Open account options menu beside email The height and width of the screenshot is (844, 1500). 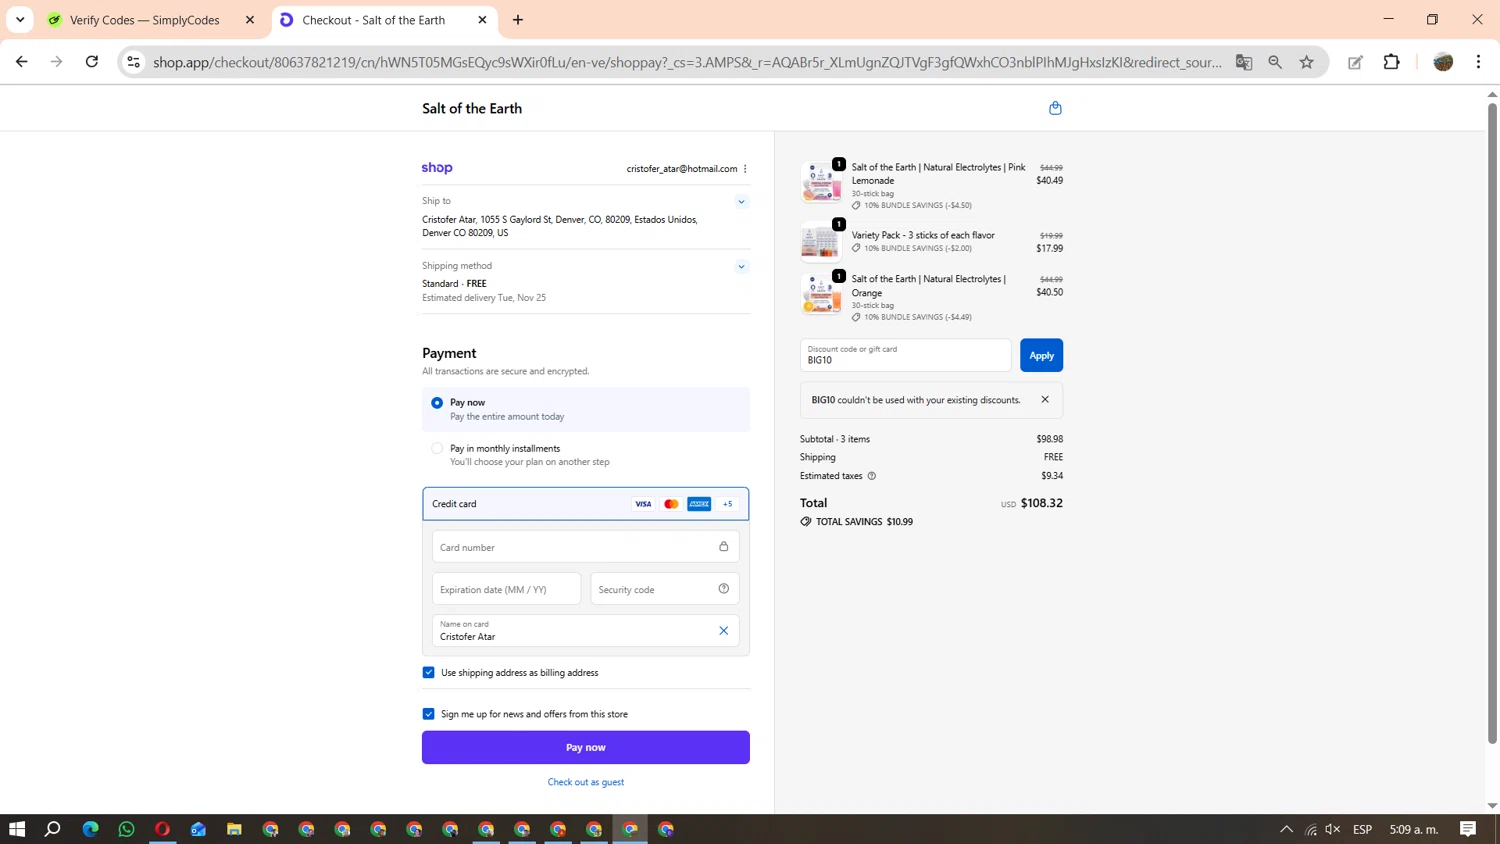(x=745, y=169)
